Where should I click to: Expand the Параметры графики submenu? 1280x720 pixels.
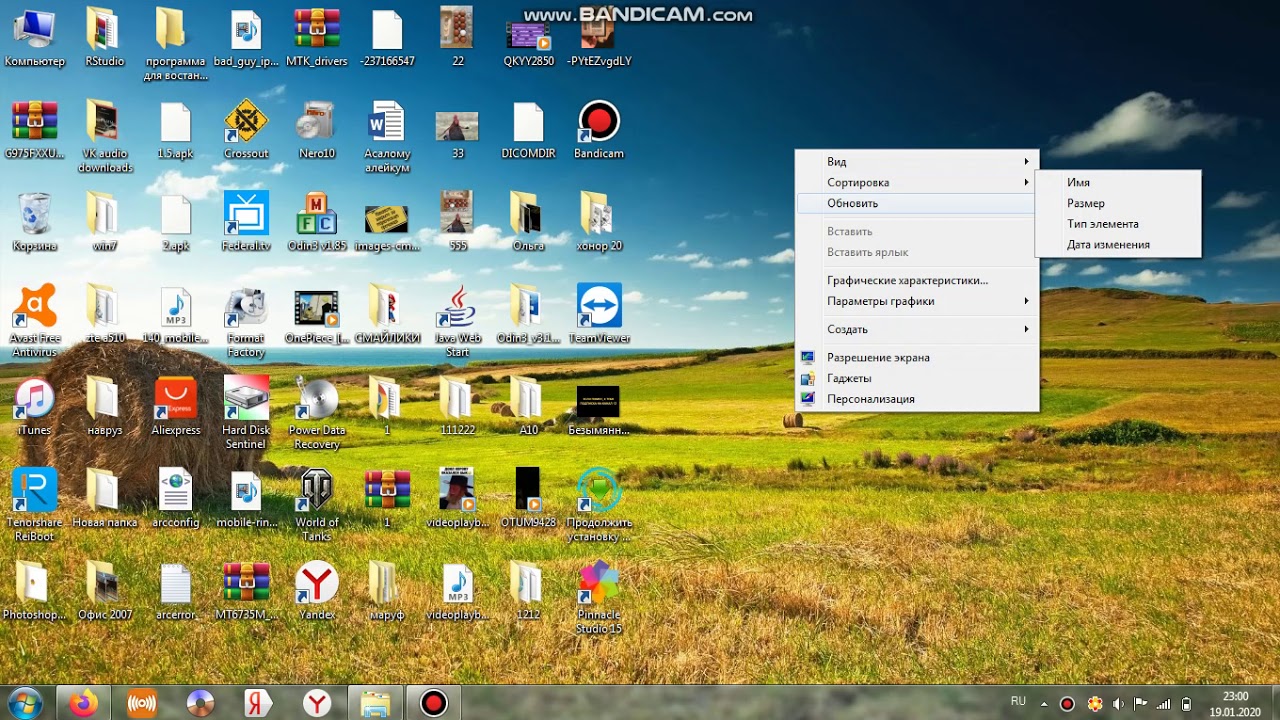pos(917,301)
